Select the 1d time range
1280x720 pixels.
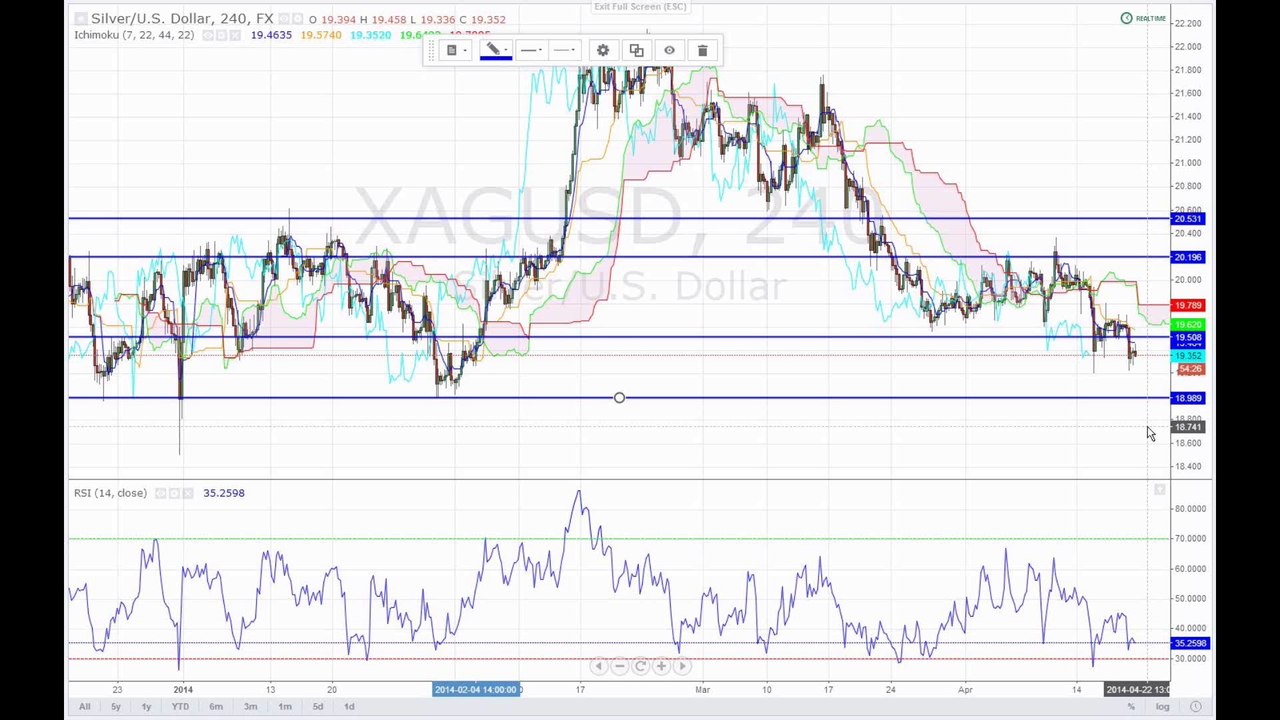coord(349,707)
